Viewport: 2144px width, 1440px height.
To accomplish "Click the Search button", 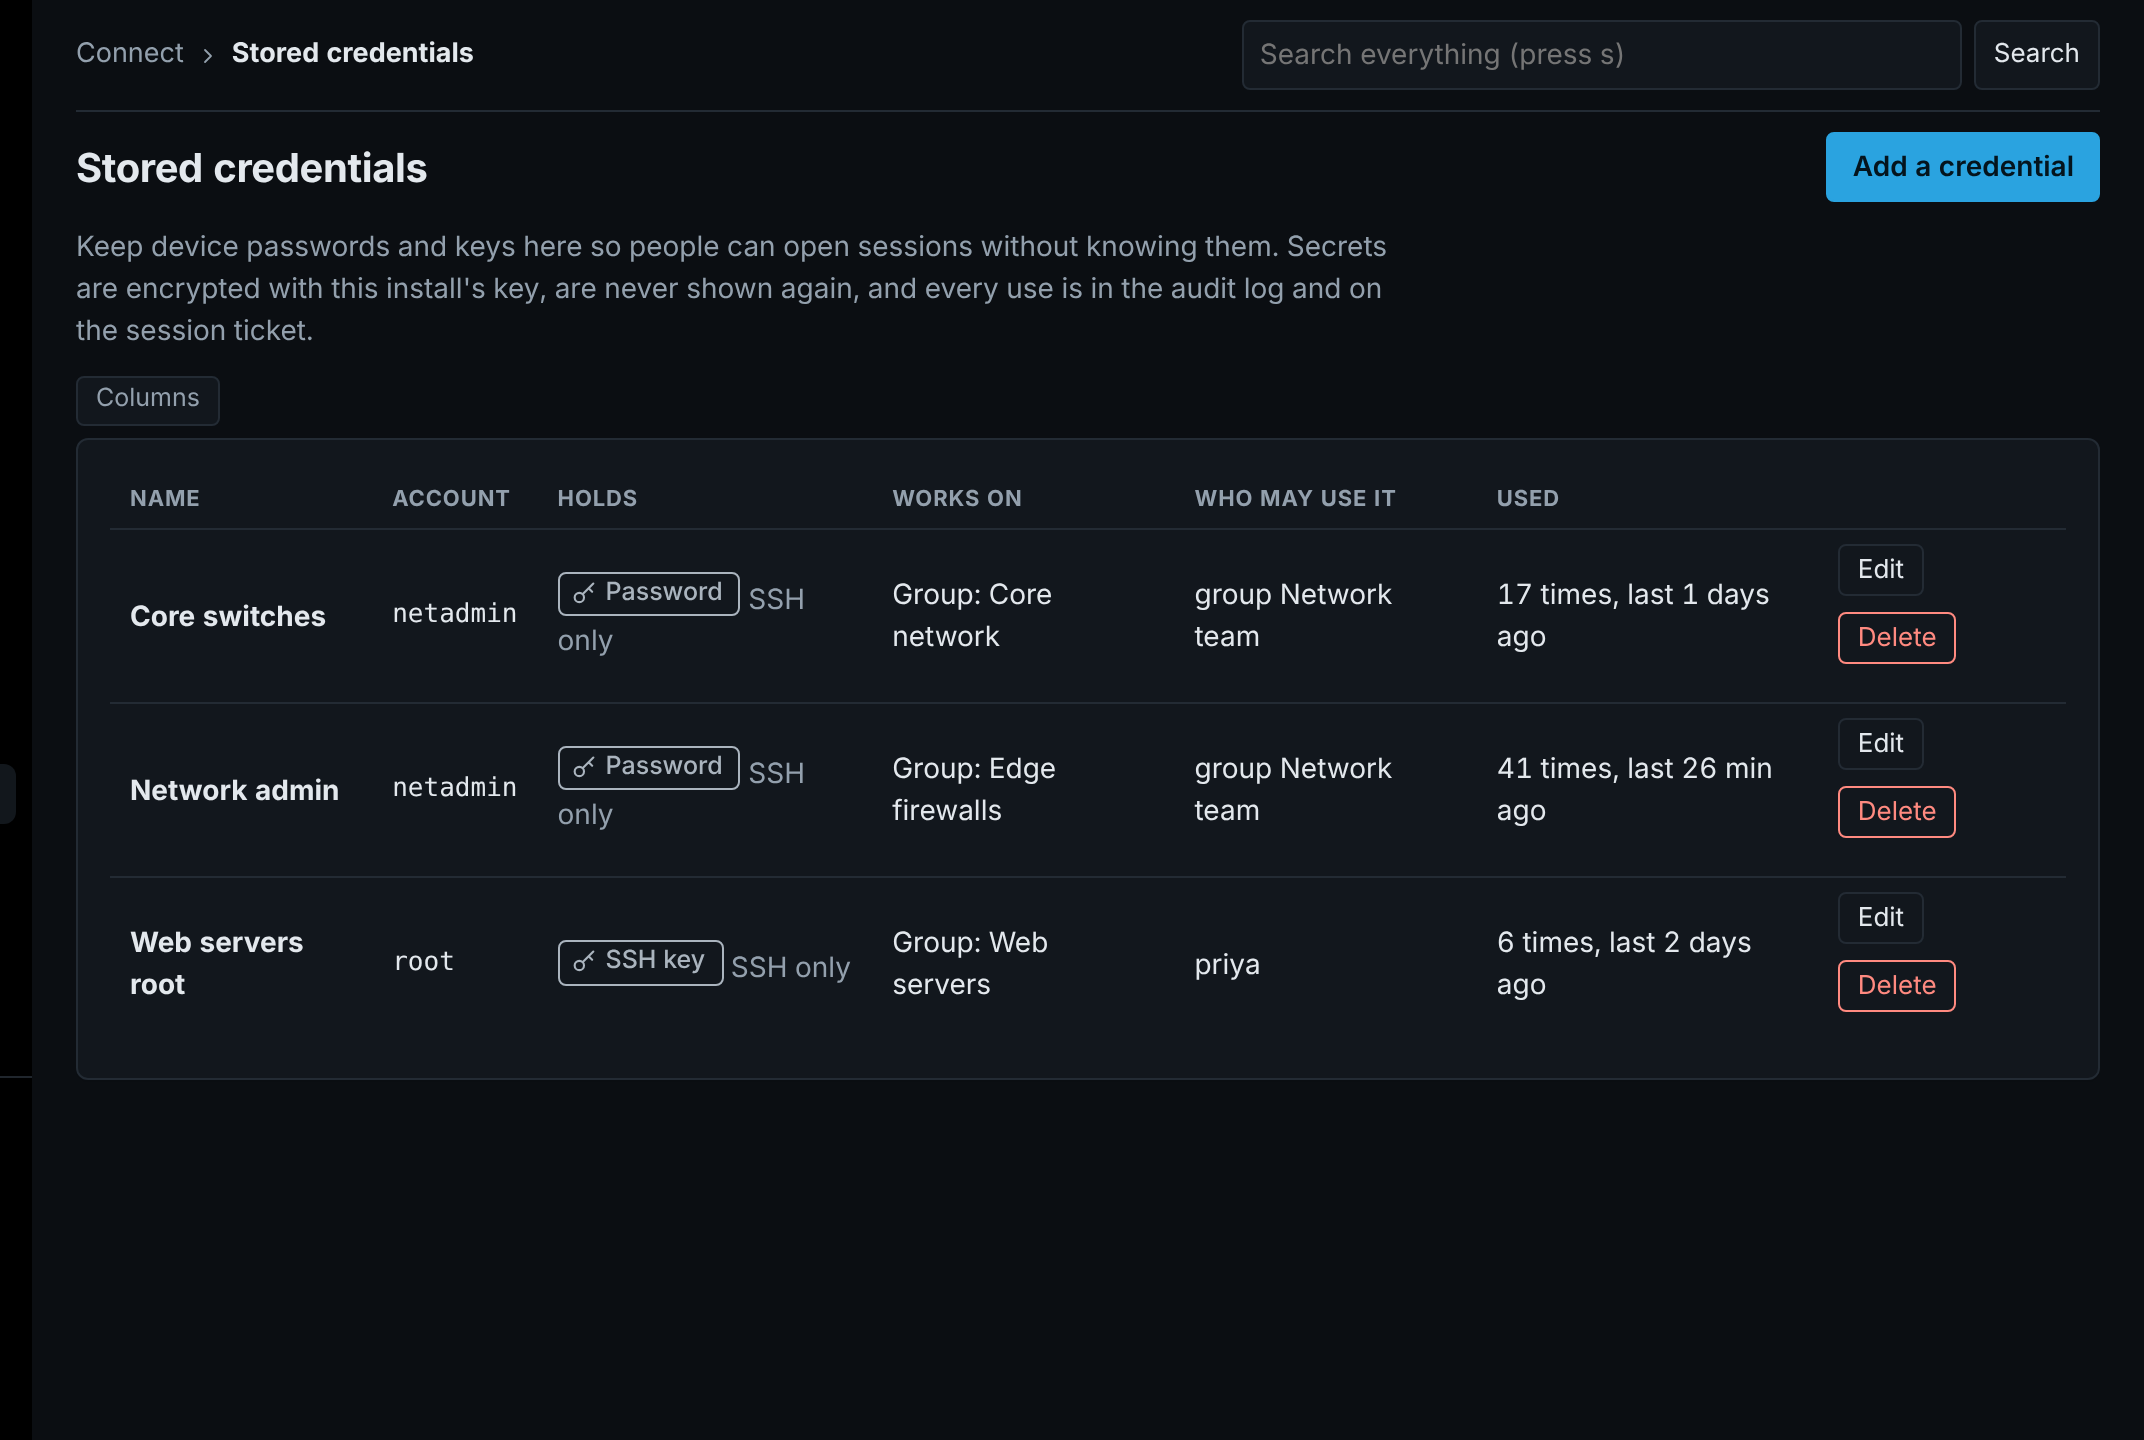I will 2036,55.
